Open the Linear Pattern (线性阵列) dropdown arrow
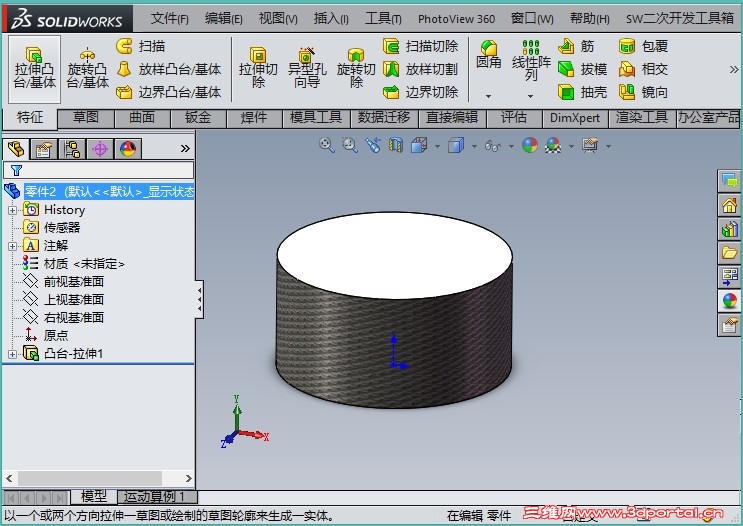743x526 pixels. (531, 96)
